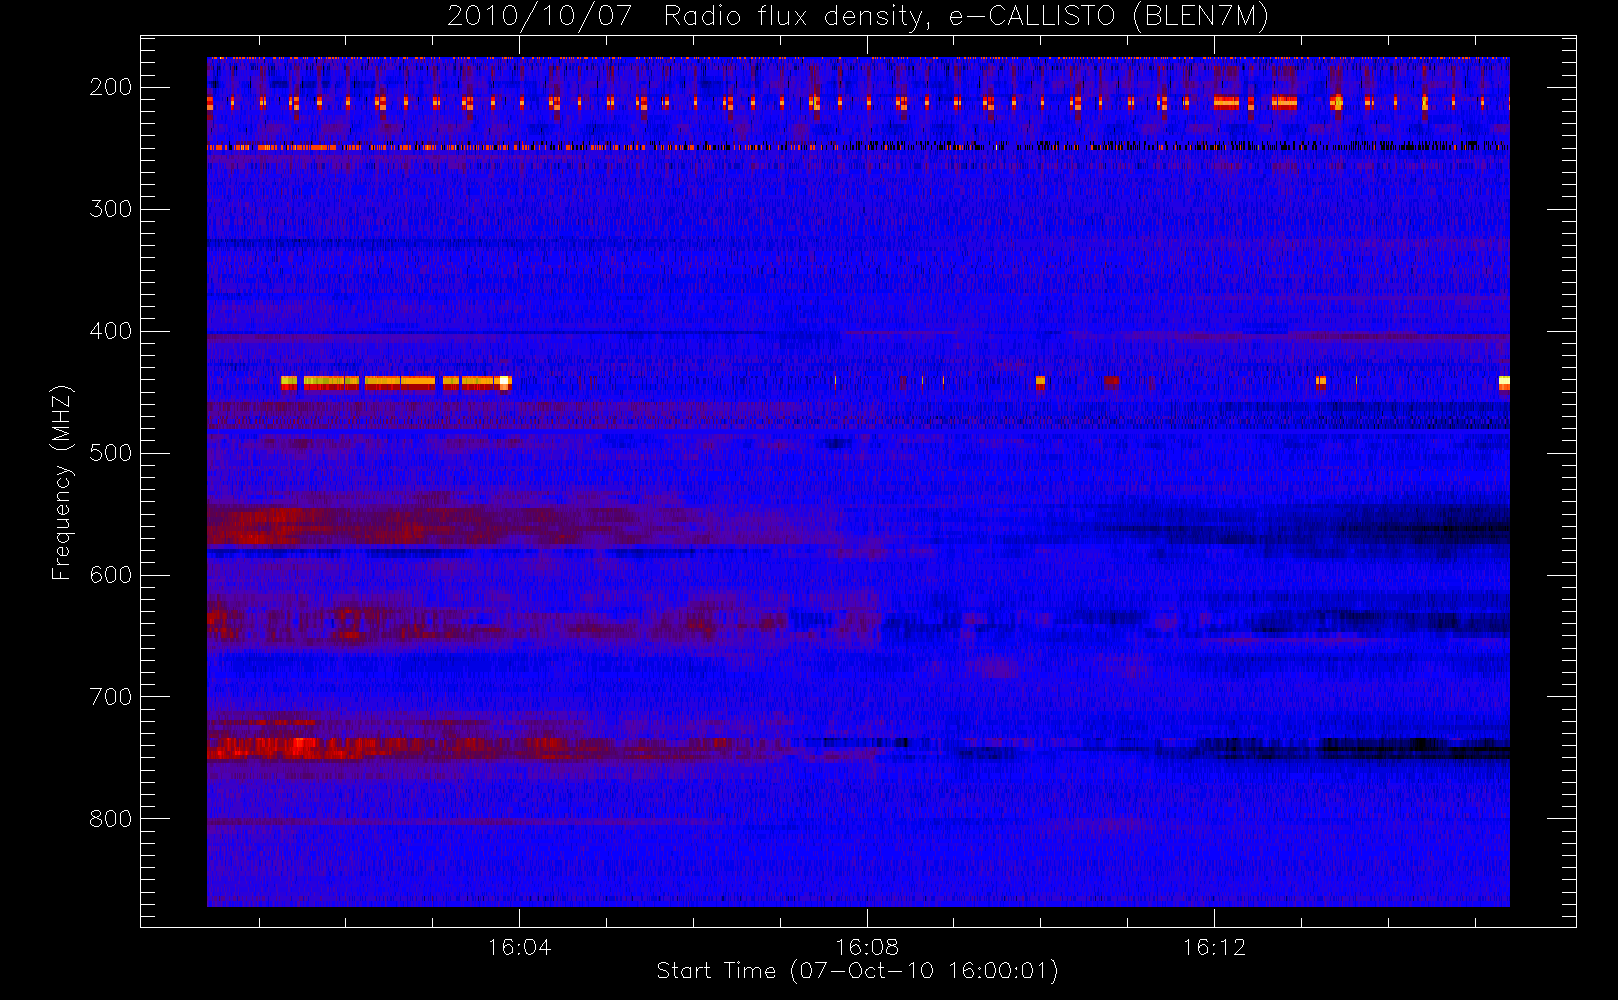This screenshot has height=1000, width=1618.
Task: Click the 700 frequency tick label
Action: (x=110, y=697)
